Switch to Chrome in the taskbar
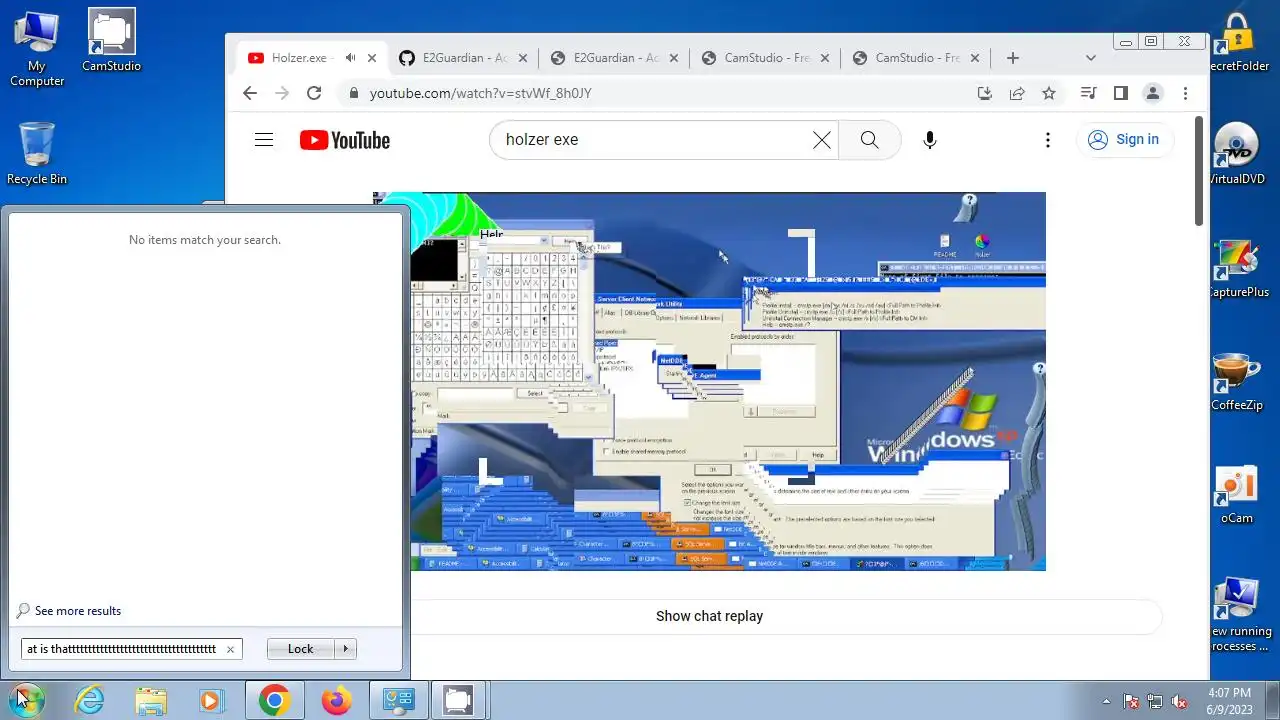Screen dimensions: 1280x720 [x=275, y=700]
